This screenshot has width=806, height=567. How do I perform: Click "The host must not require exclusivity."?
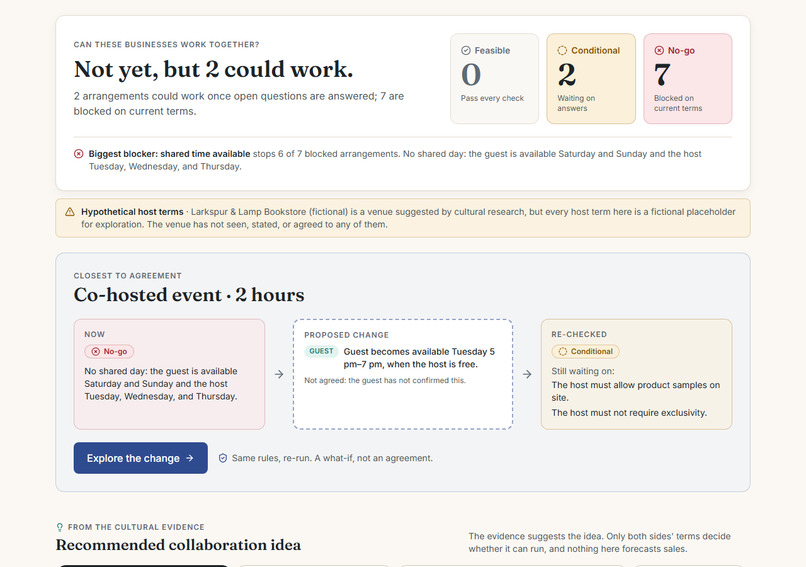click(629, 413)
